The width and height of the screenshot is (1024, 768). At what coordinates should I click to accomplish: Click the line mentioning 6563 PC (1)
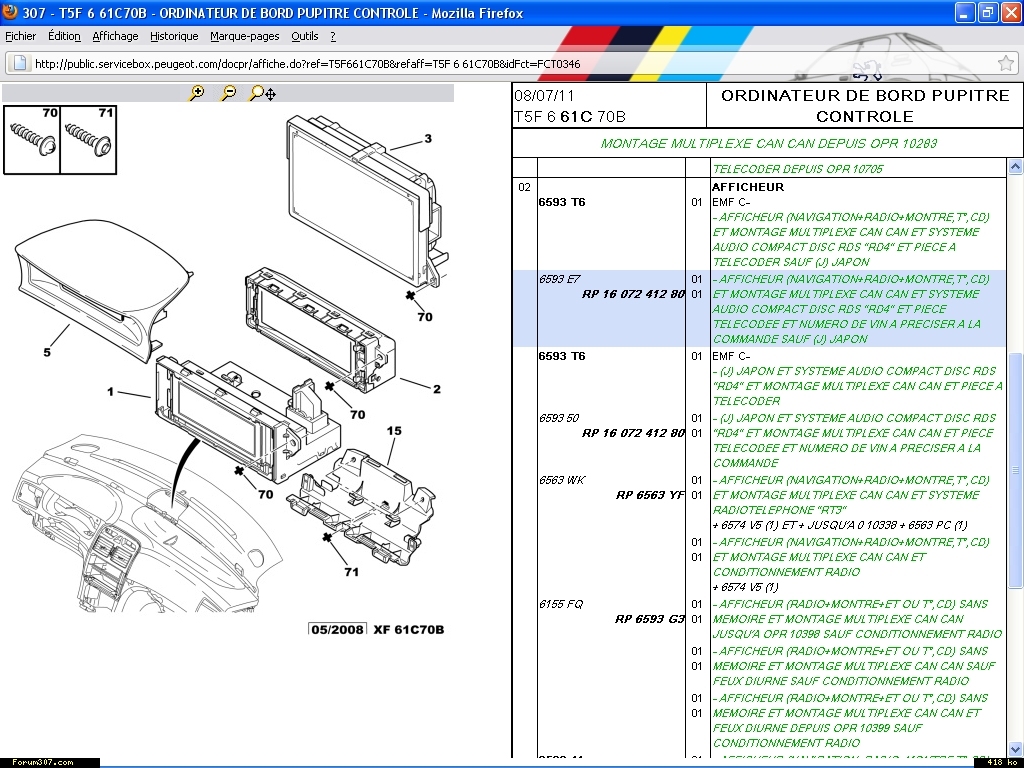coord(840,525)
